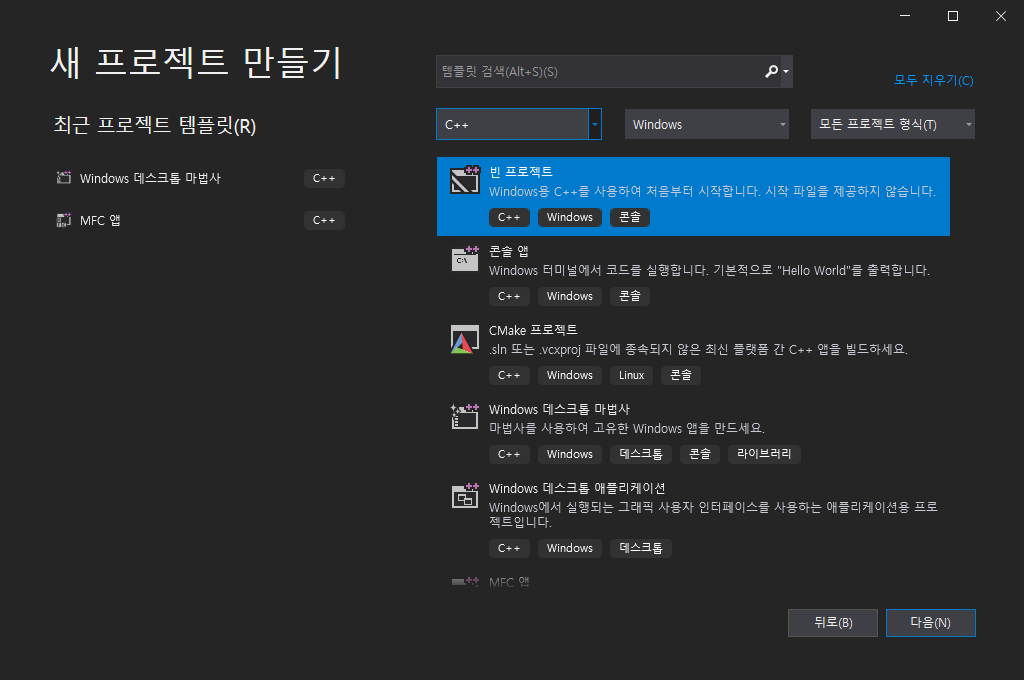The height and width of the screenshot is (680, 1024).
Task: Click the recent MFC 앱 icon
Action: (x=63, y=220)
